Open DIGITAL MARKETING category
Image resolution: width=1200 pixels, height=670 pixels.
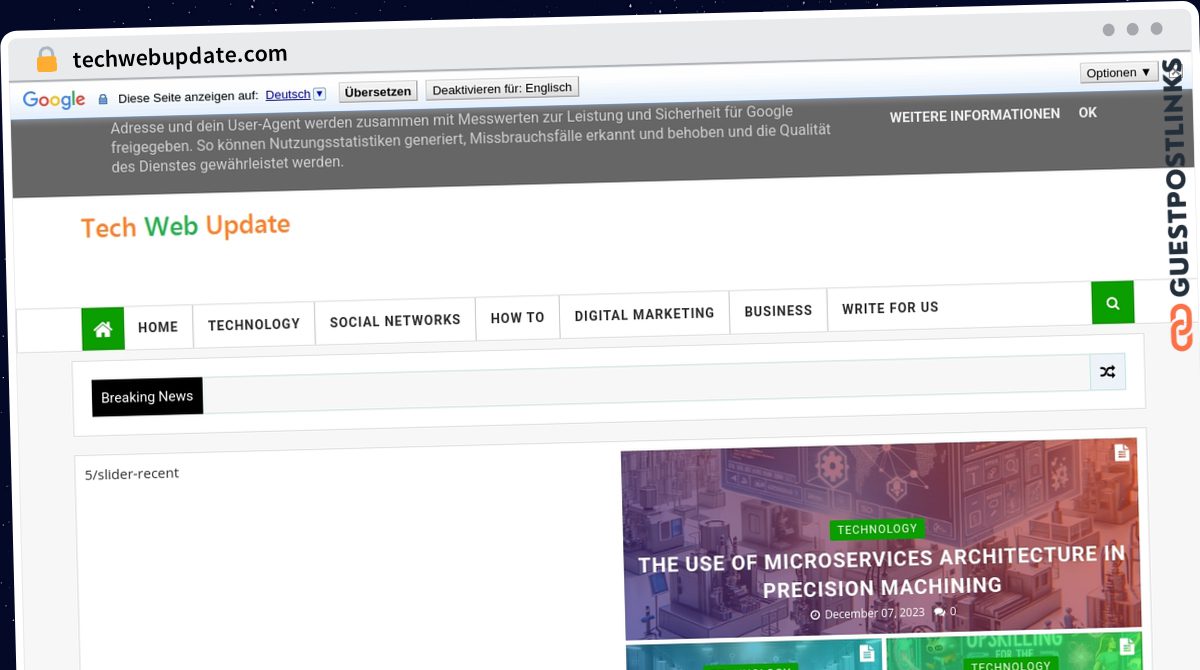click(x=644, y=314)
